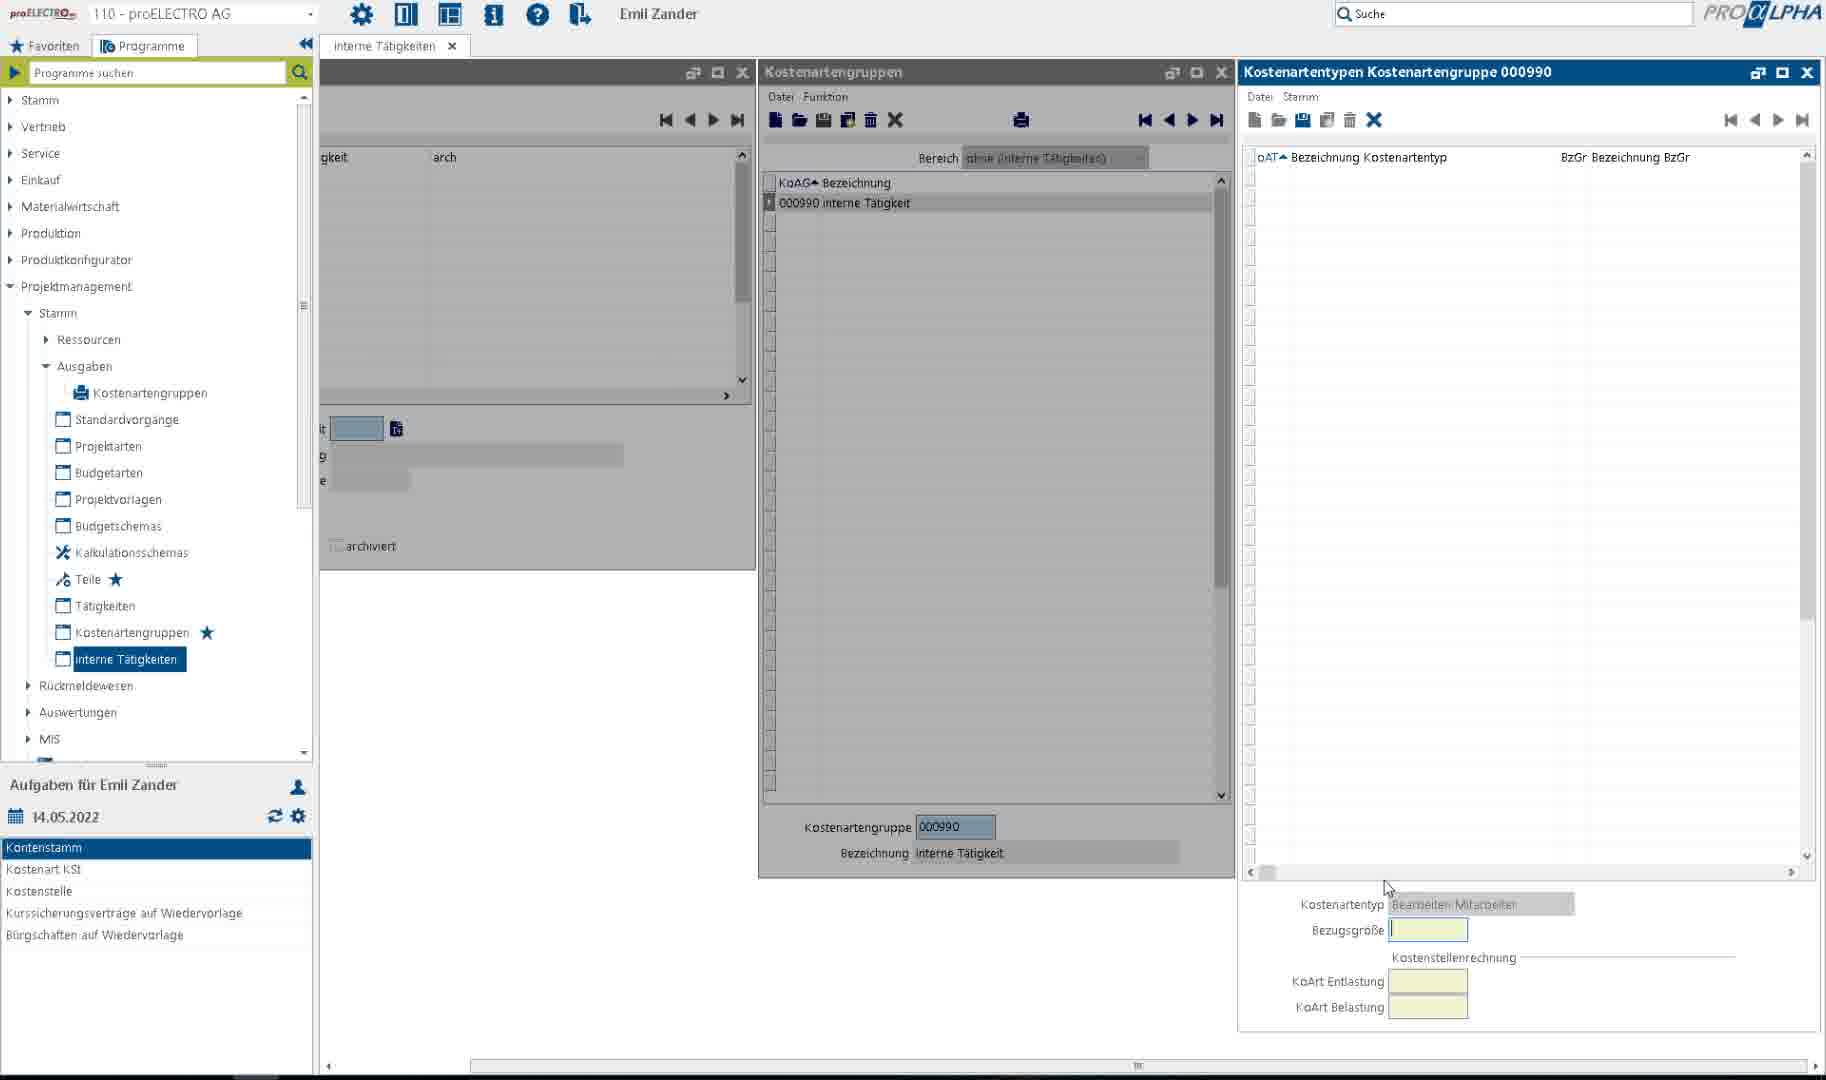Collapse the navigation sidebar with double-arrow icon
Viewport: 1826px width, 1080px height.
305,44
